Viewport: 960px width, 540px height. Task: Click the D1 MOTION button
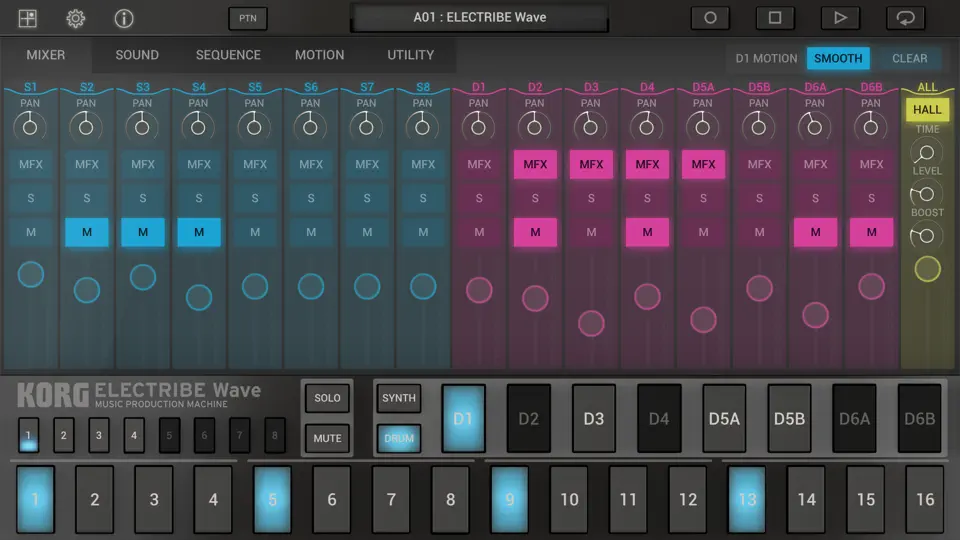(767, 58)
